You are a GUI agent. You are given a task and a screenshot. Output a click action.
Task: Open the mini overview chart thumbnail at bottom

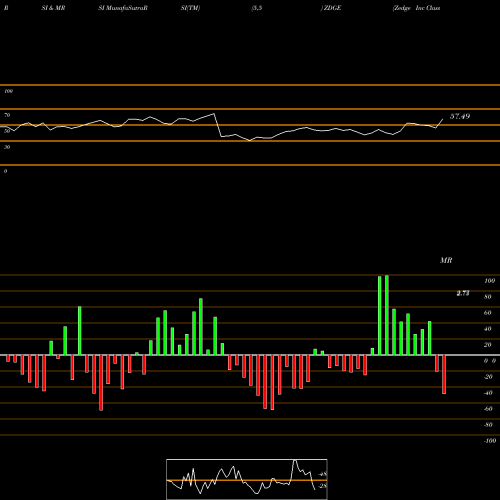pyautogui.click(x=247, y=479)
